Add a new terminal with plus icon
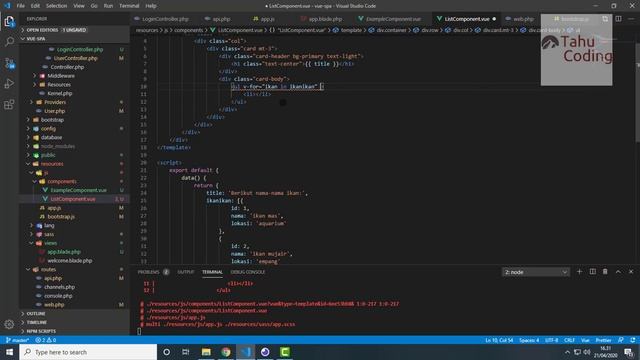This screenshot has width=640, height=360. tap(579, 272)
